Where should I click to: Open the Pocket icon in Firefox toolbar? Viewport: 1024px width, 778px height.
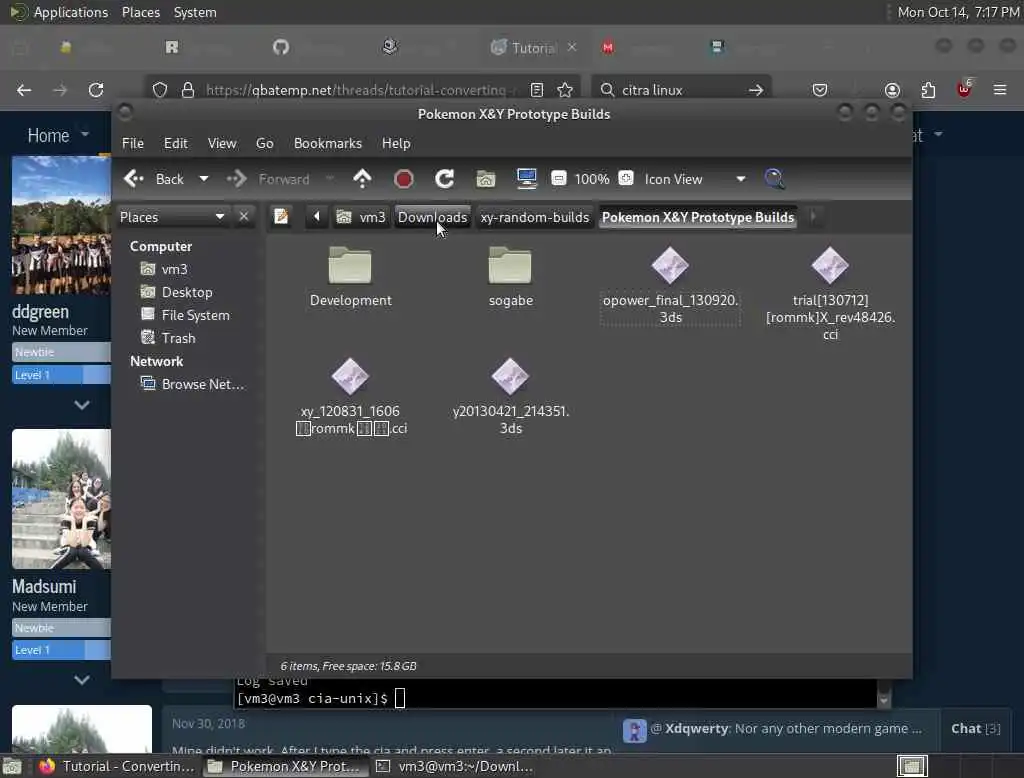[x=820, y=90]
